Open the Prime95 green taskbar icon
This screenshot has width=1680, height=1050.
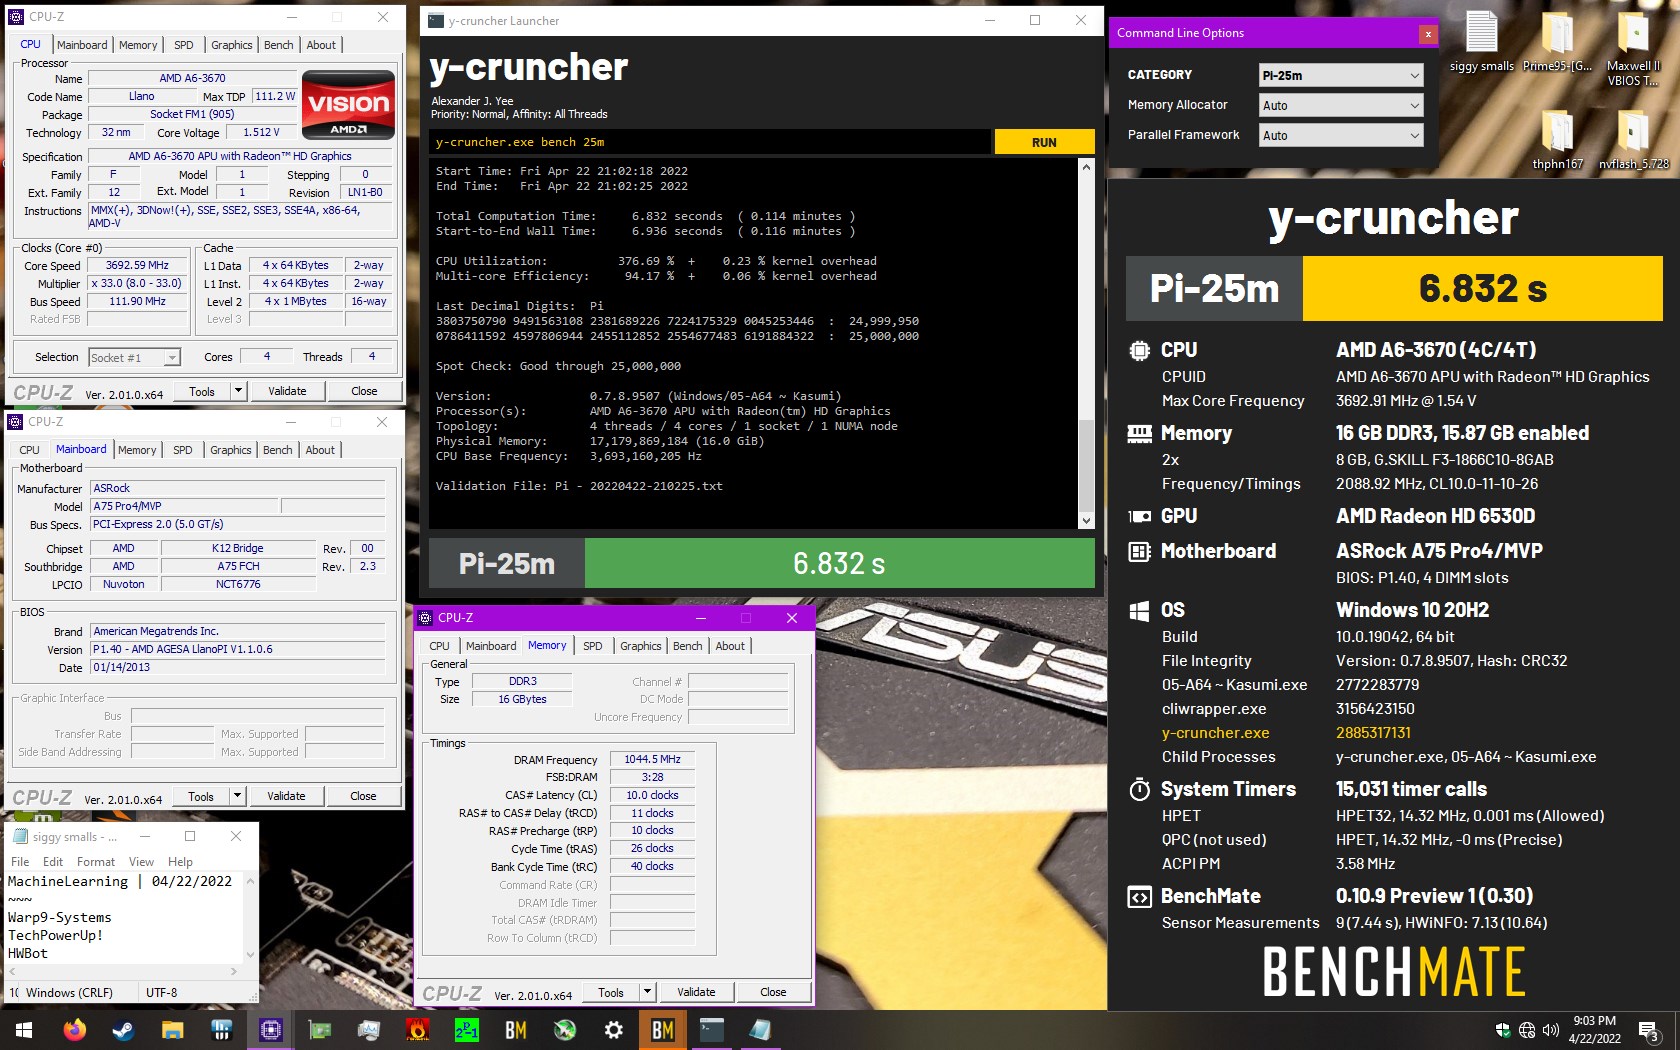click(x=467, y=1029)
